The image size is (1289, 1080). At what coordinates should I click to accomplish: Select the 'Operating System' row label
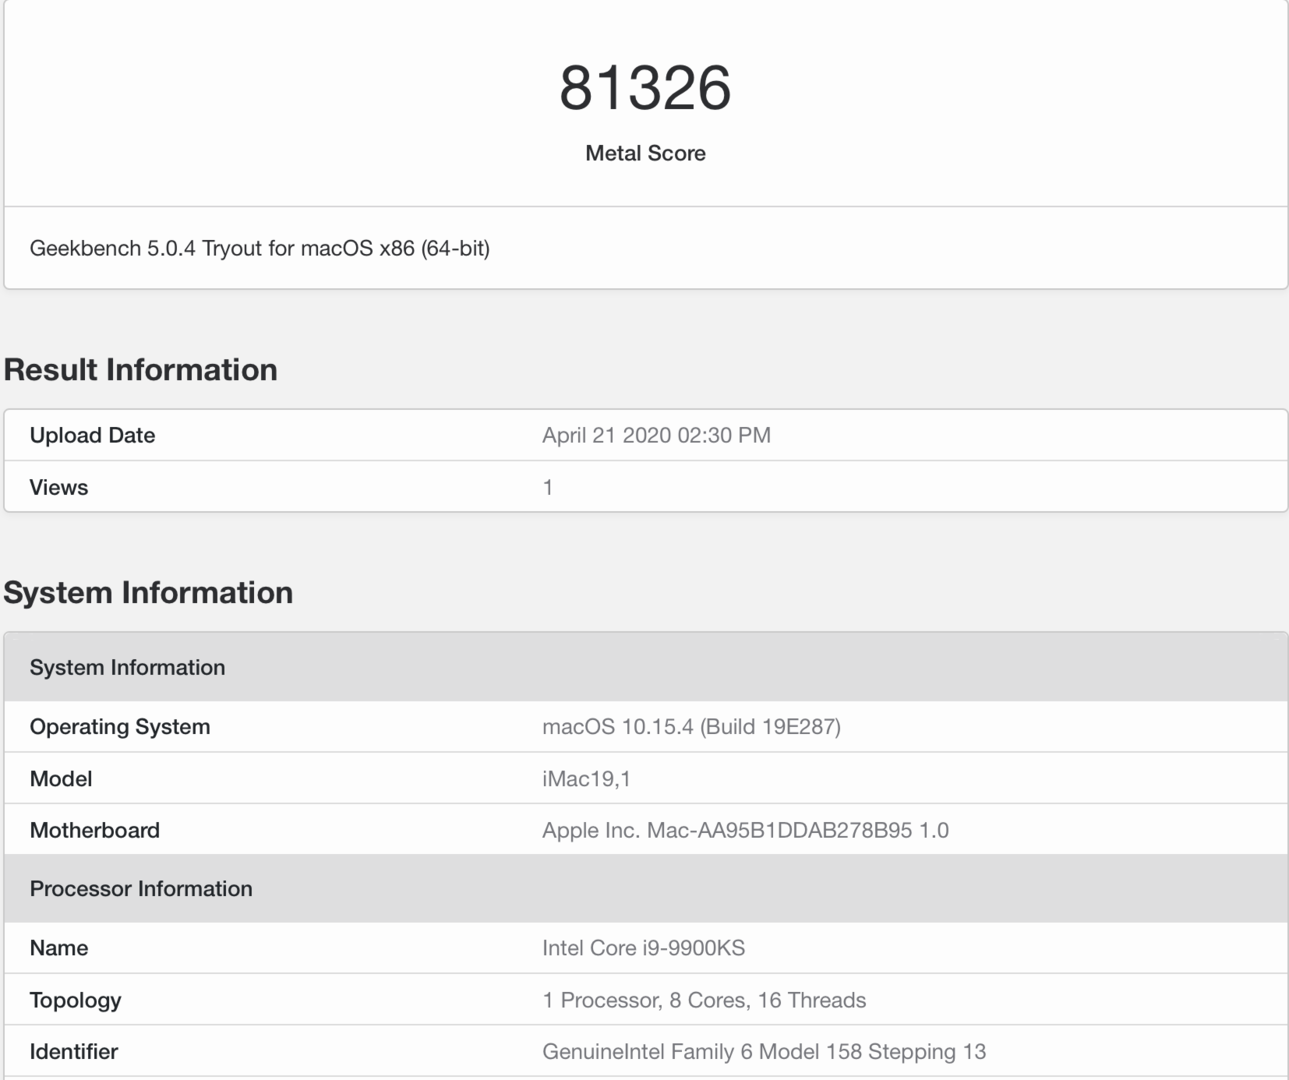click(120, 727)
